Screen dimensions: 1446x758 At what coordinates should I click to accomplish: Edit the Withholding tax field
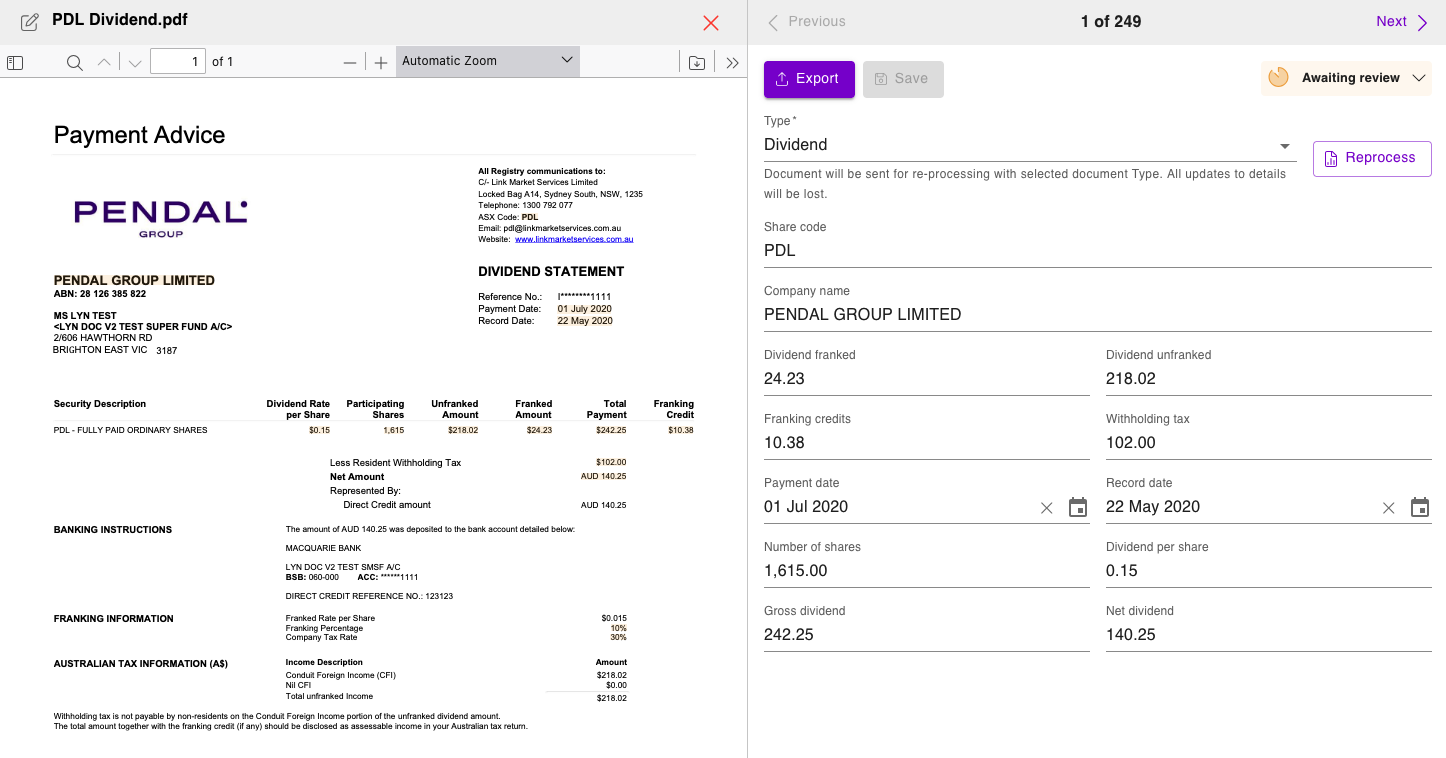(1269, 443)
